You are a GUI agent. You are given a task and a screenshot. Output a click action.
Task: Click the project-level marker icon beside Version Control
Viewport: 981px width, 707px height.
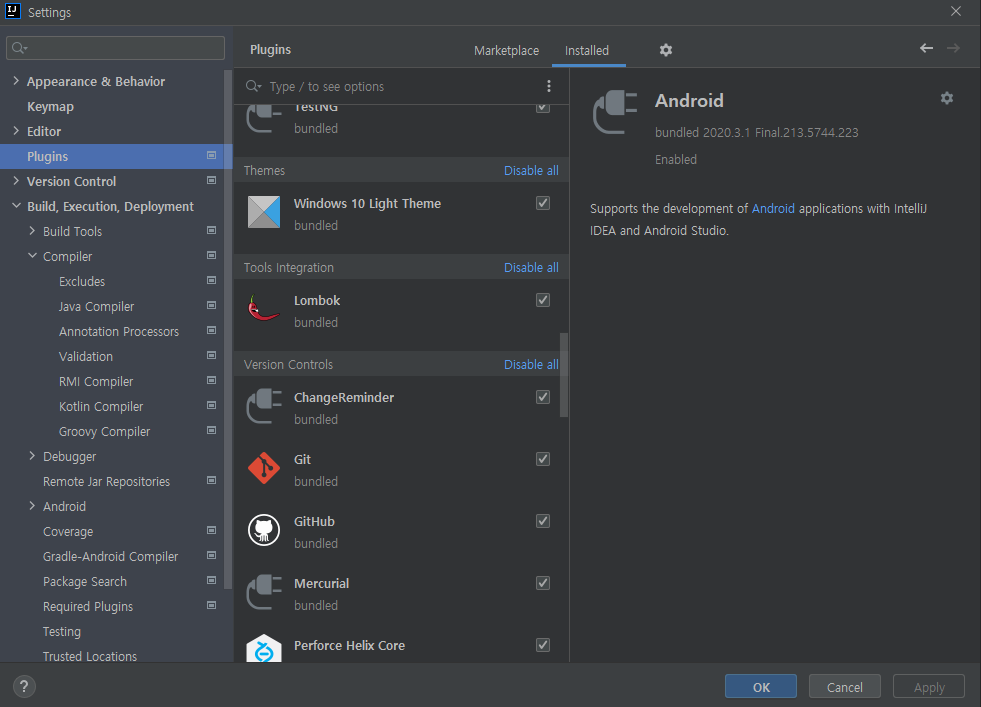tap(211, 180)
